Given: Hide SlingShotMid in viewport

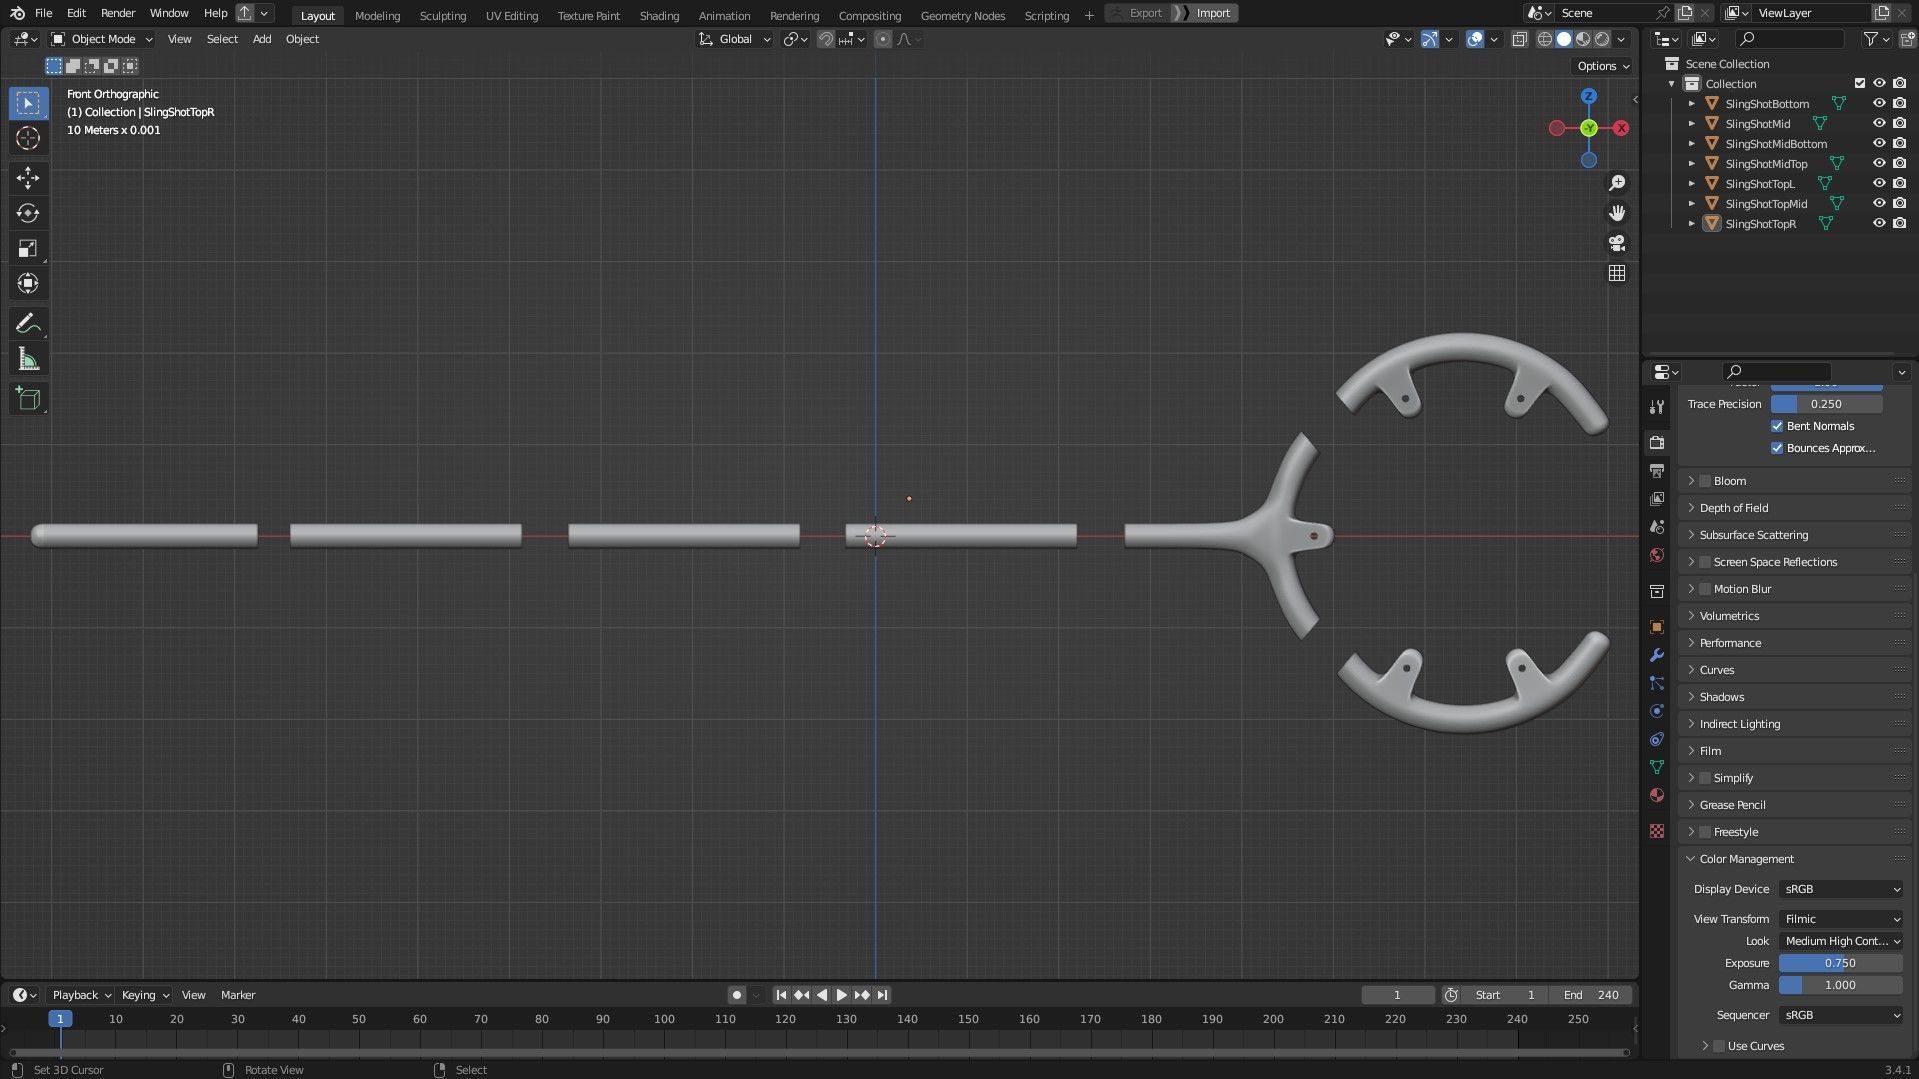Looking at the screenshot, I should coord(1879,124).
